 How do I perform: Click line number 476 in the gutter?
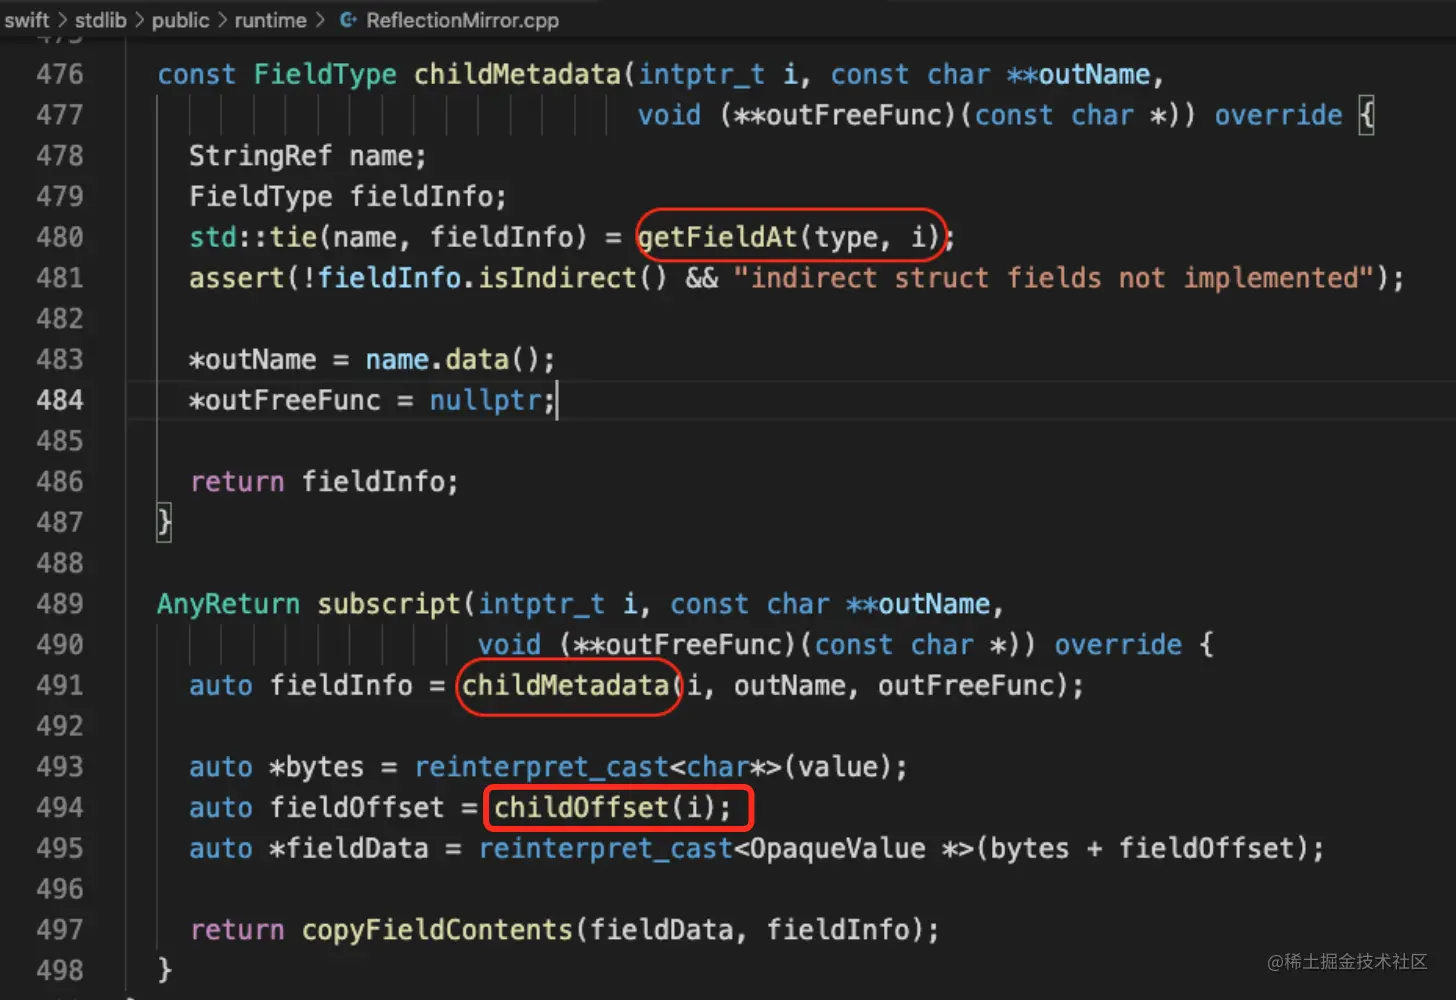[60, 74]
